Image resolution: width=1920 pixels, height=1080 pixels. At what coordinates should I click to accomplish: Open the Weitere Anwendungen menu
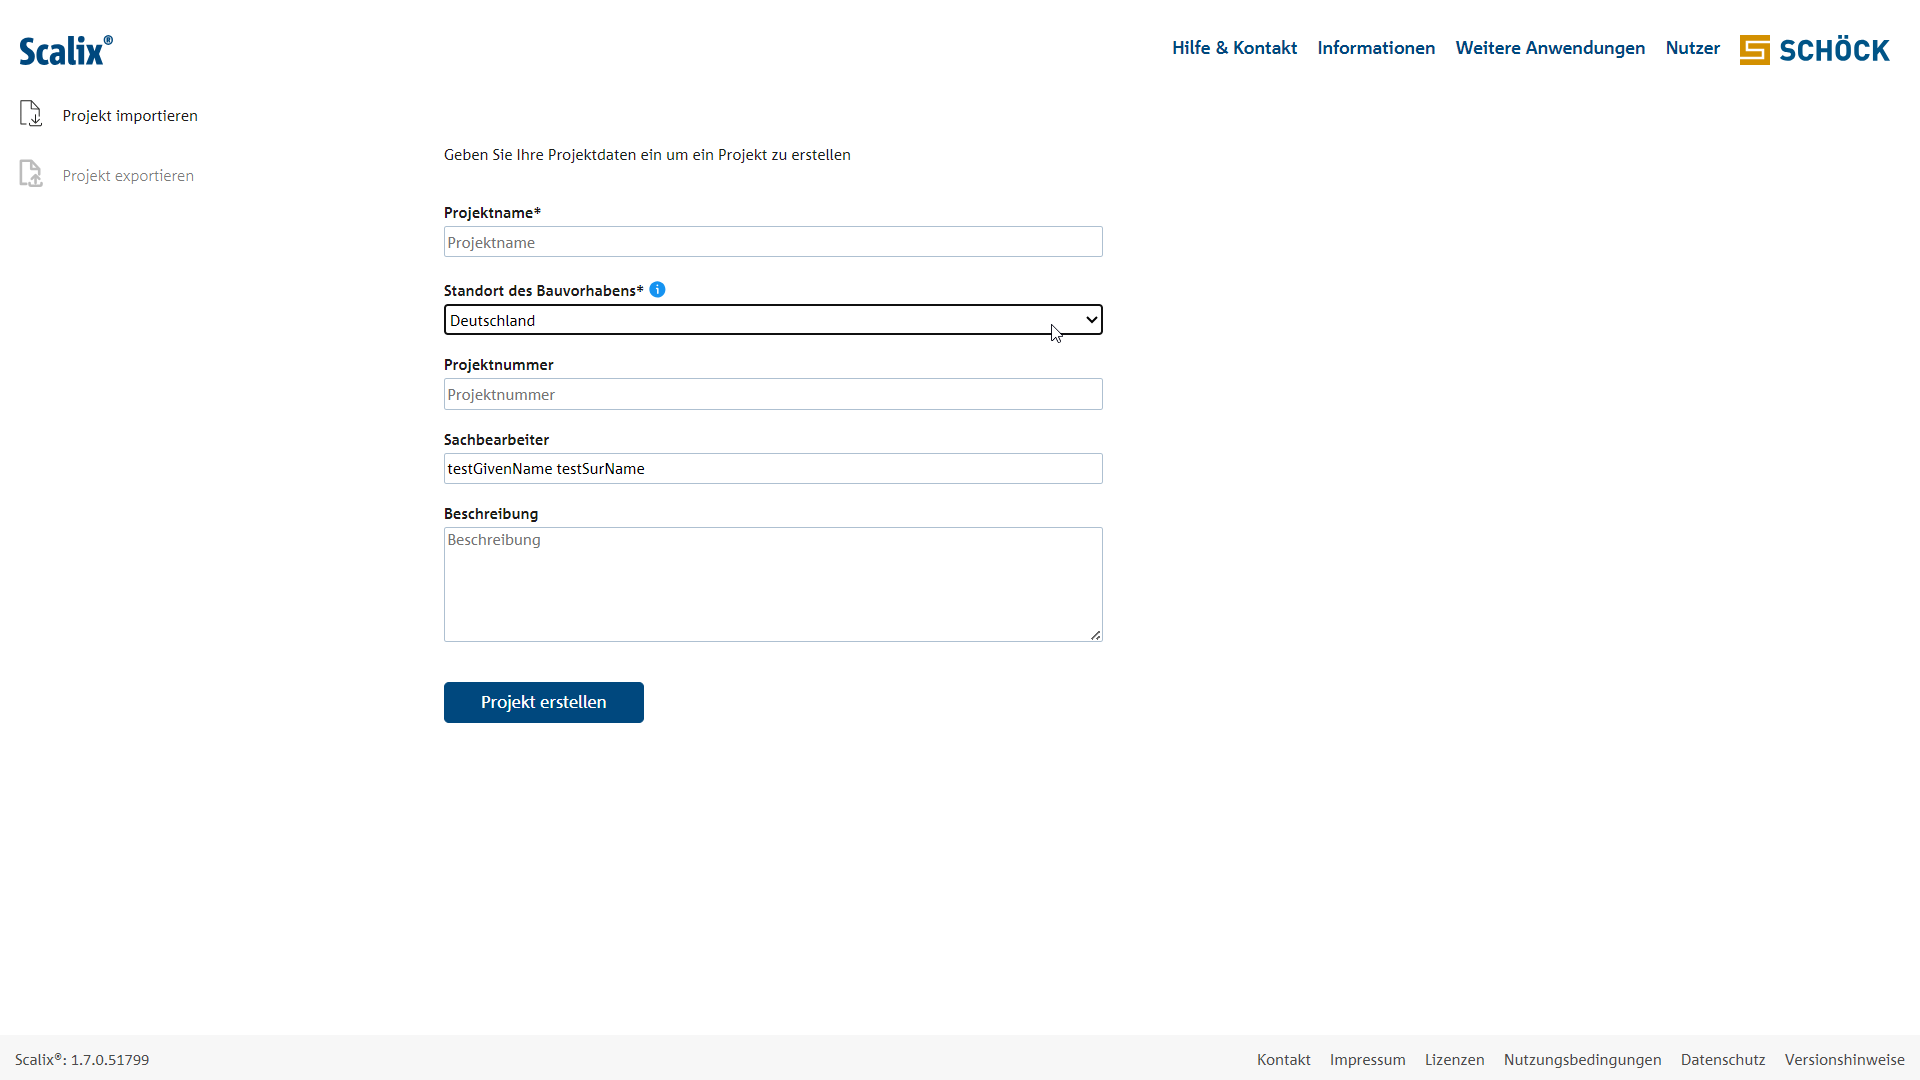tap(1550, 48)
